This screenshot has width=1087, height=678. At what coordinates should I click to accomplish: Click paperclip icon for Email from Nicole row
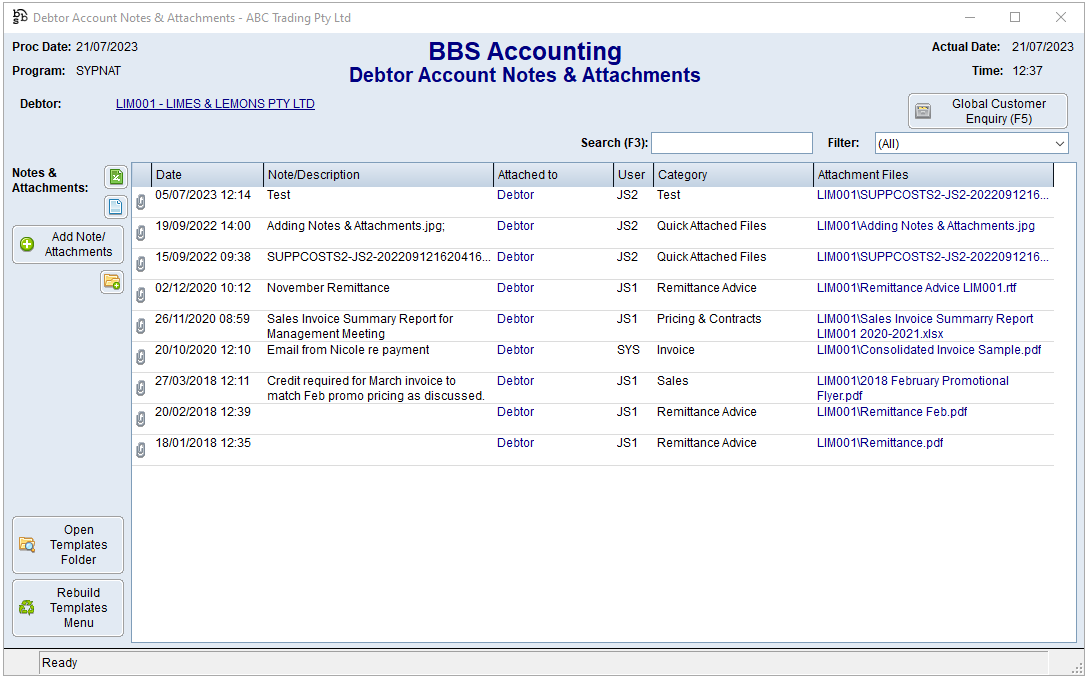(x=141, y=357)
